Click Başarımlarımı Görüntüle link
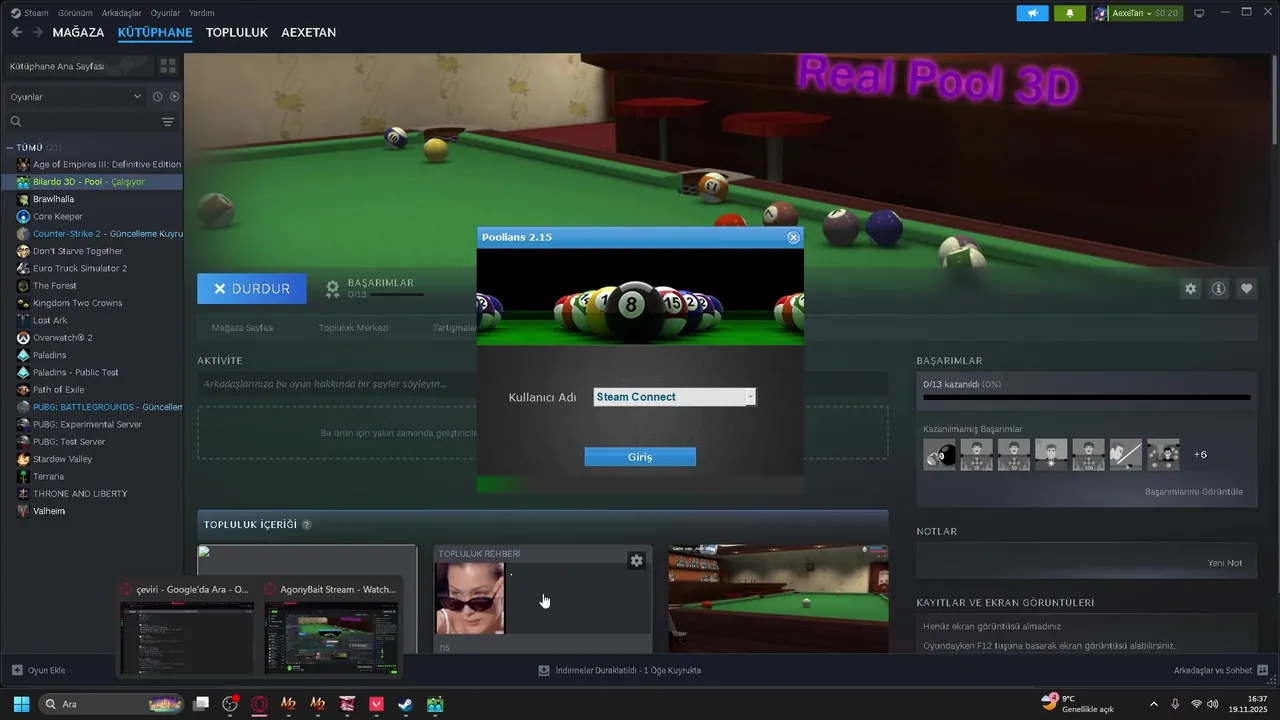The width and height of the screenshot is (1280, 720). tap(1194, 492)
